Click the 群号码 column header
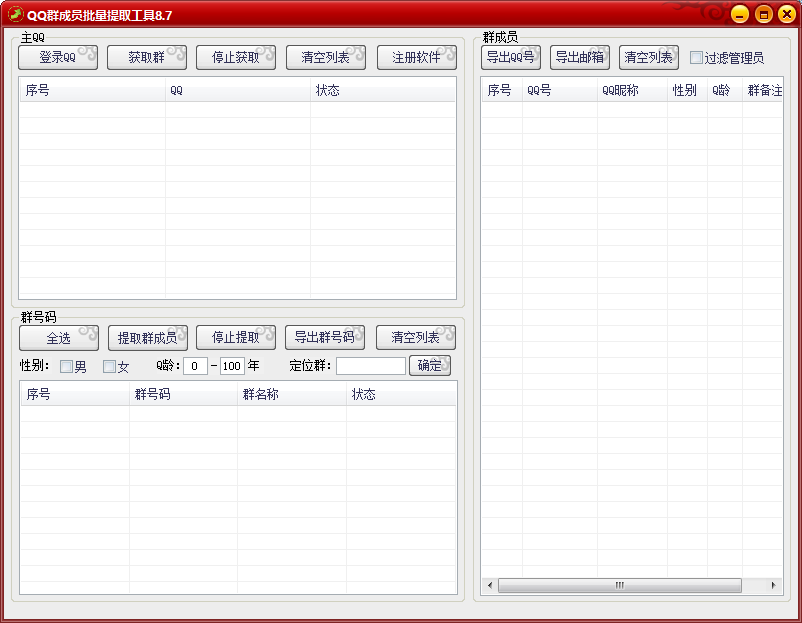The height and width of the screenshot is (623, 802). coord(184,394)
